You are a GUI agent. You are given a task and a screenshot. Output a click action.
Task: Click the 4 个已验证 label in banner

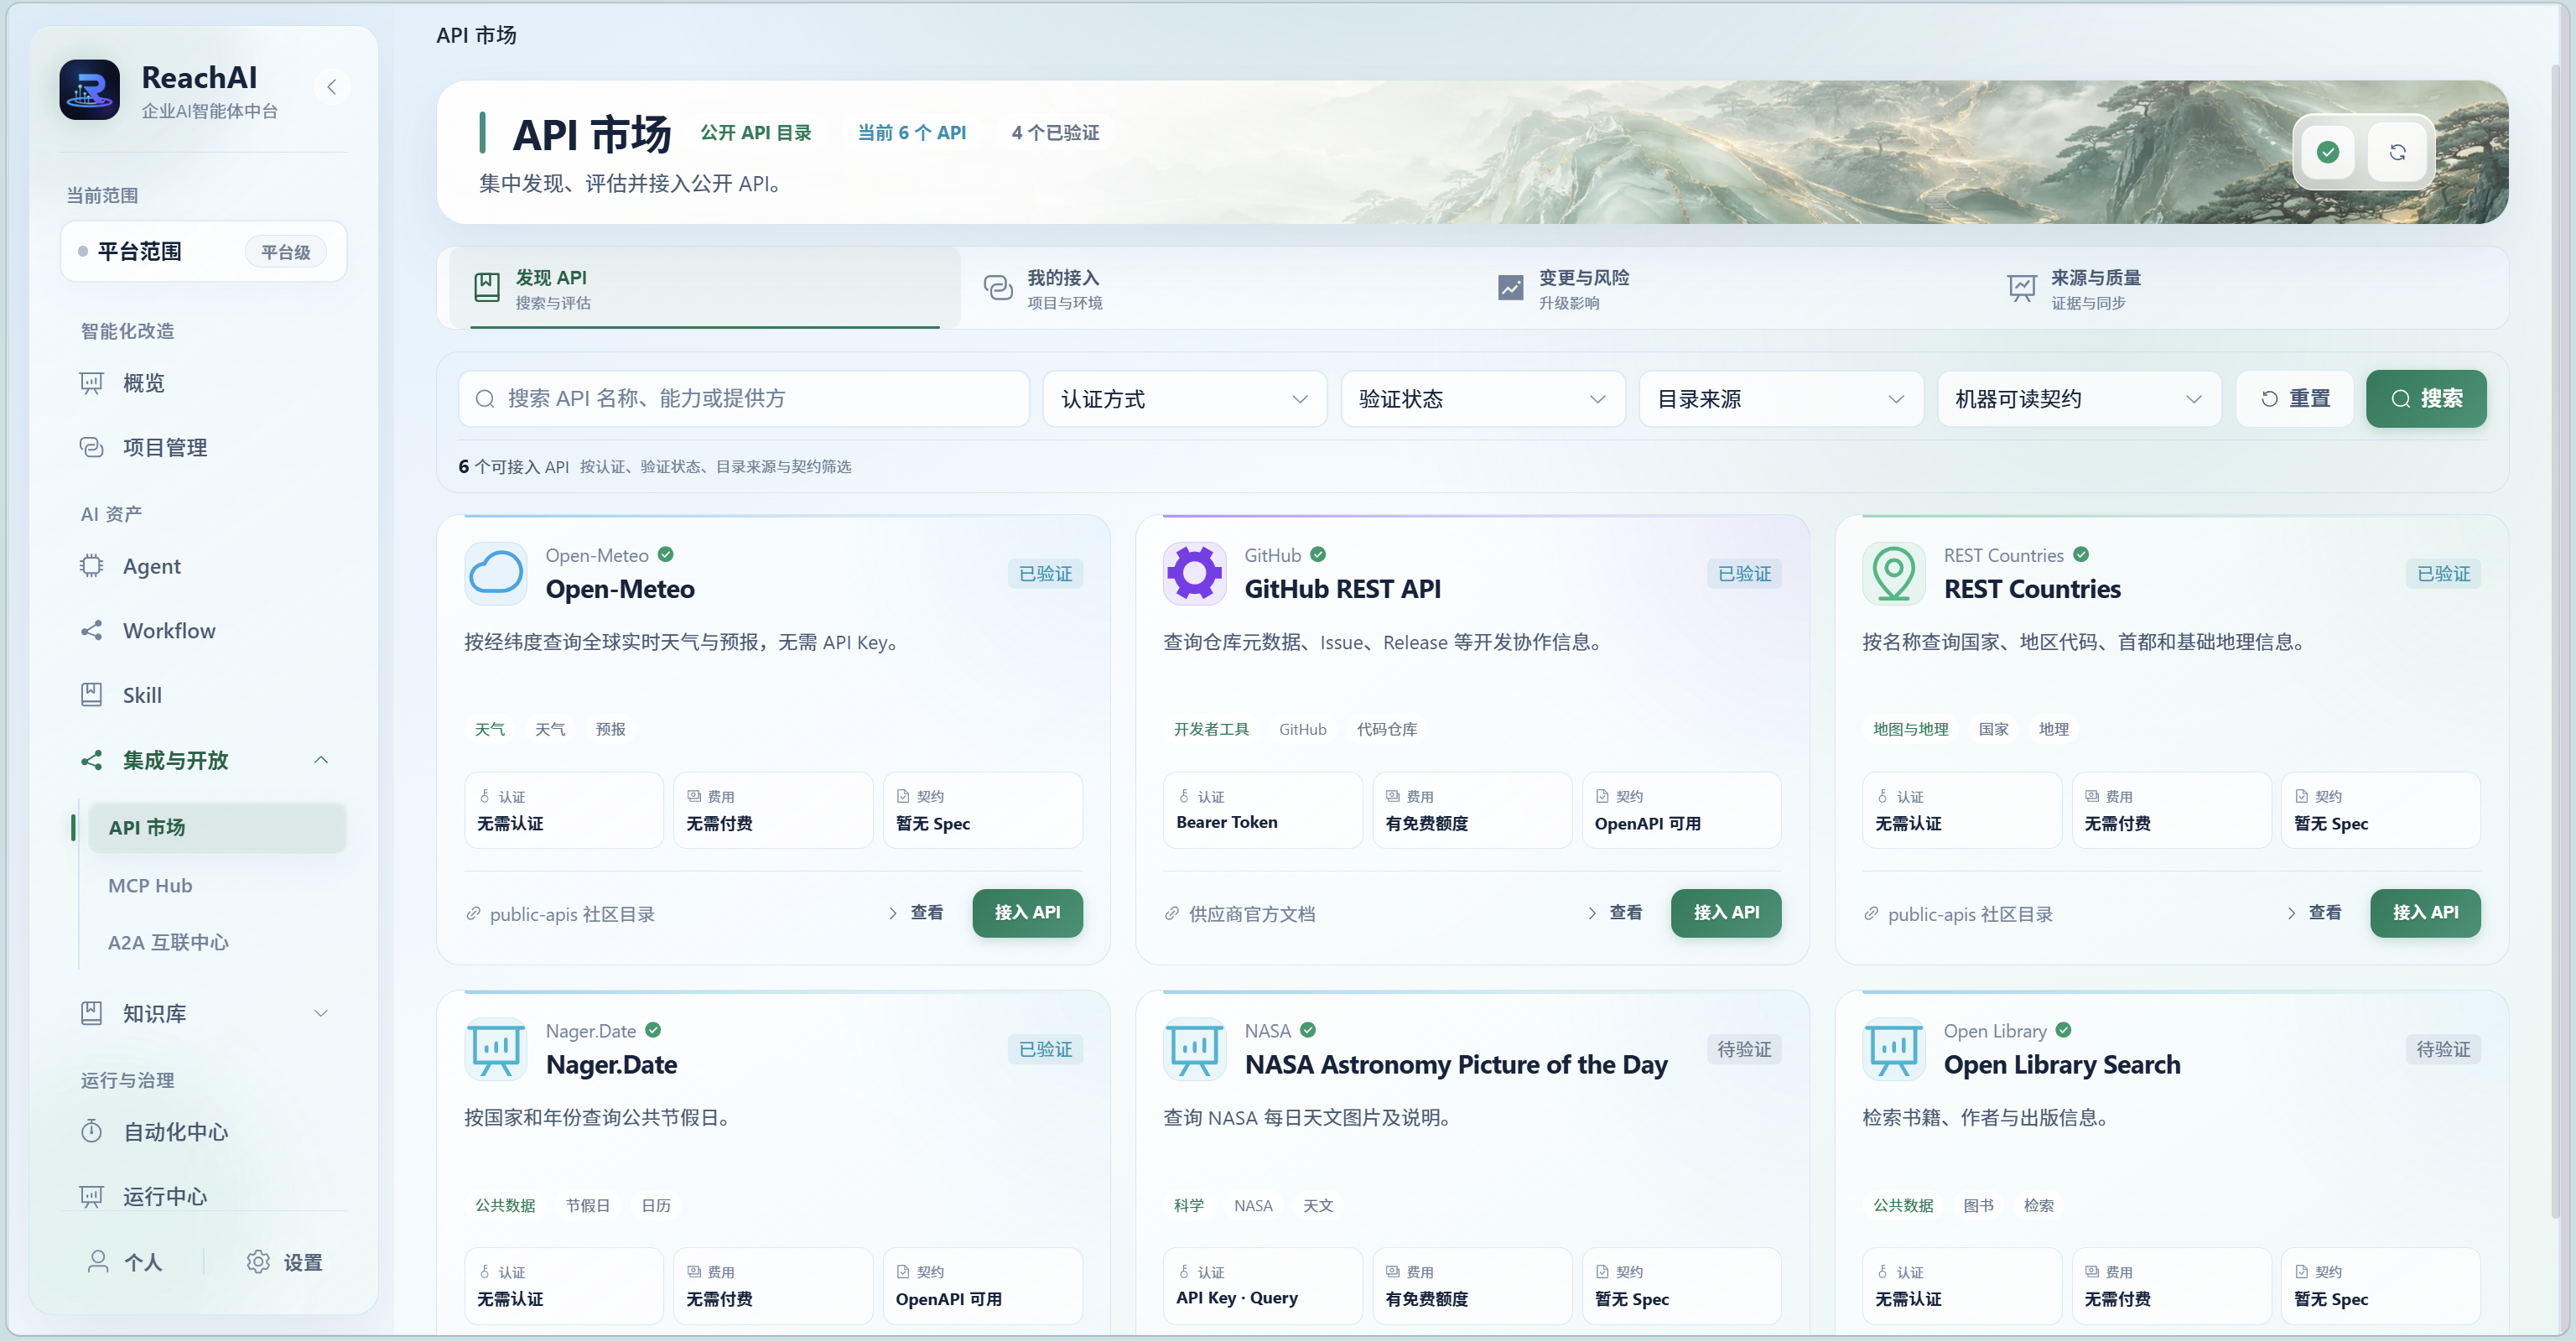[1055, 133]
